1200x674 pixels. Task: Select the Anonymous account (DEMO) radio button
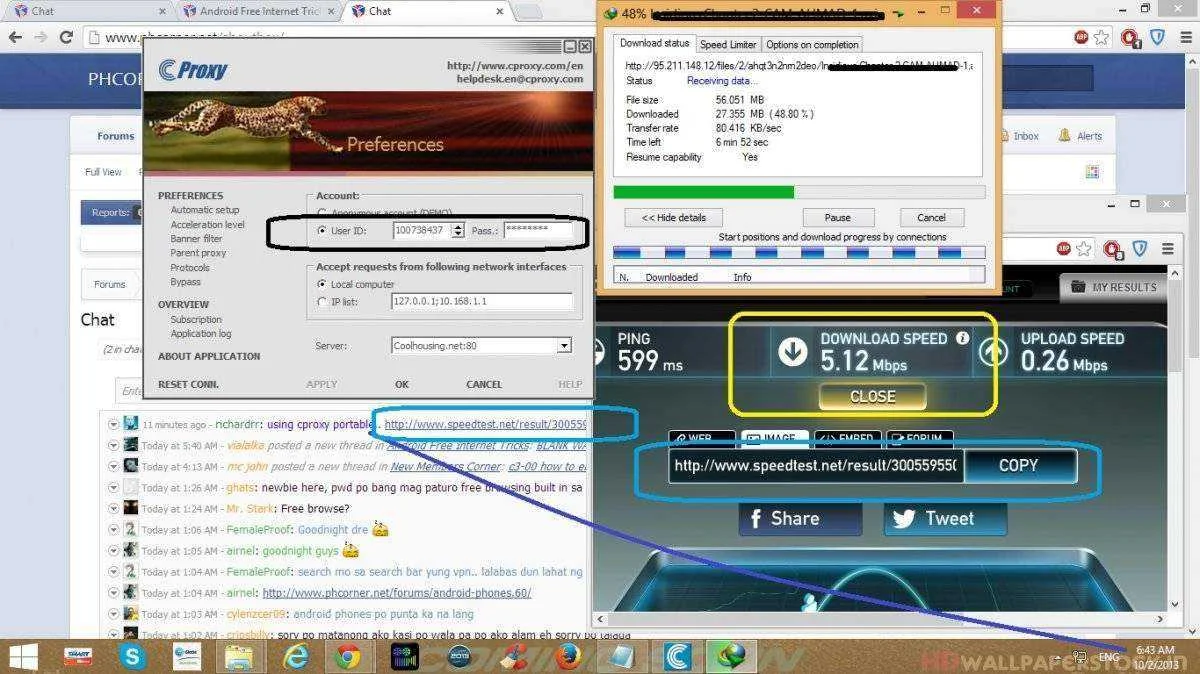322,212
